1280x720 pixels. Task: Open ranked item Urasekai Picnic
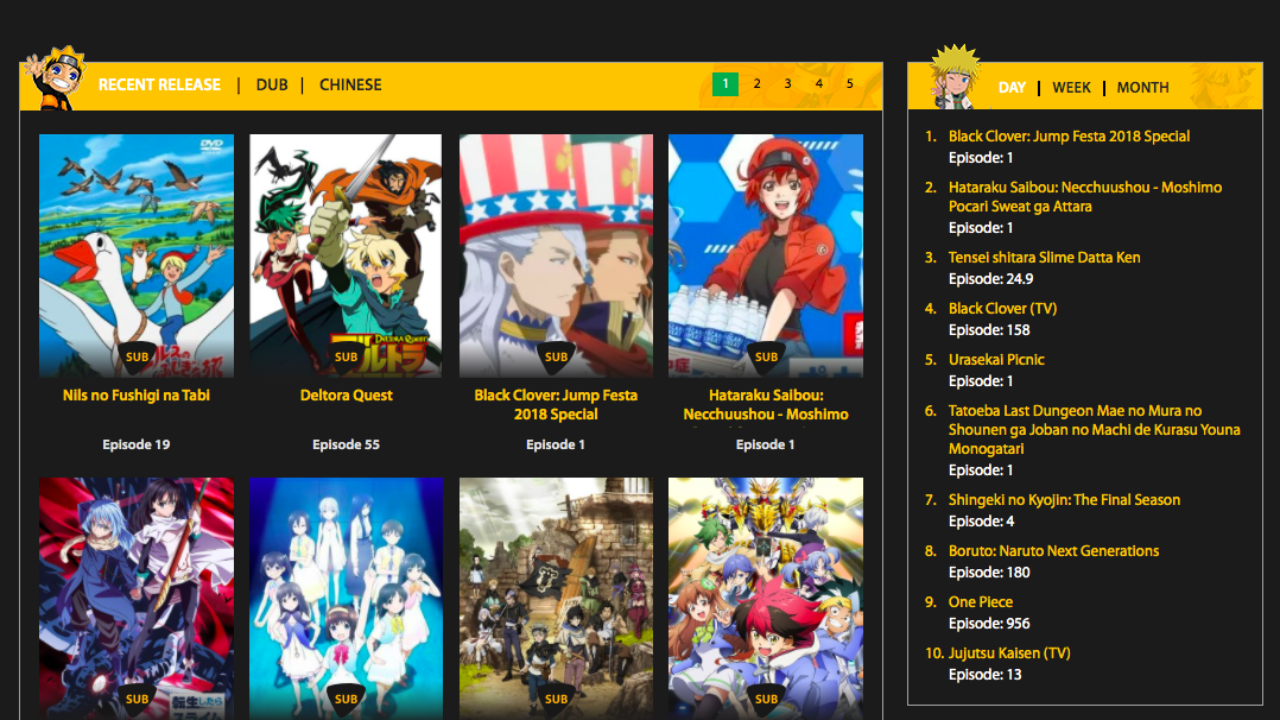[x=996, y=360]
